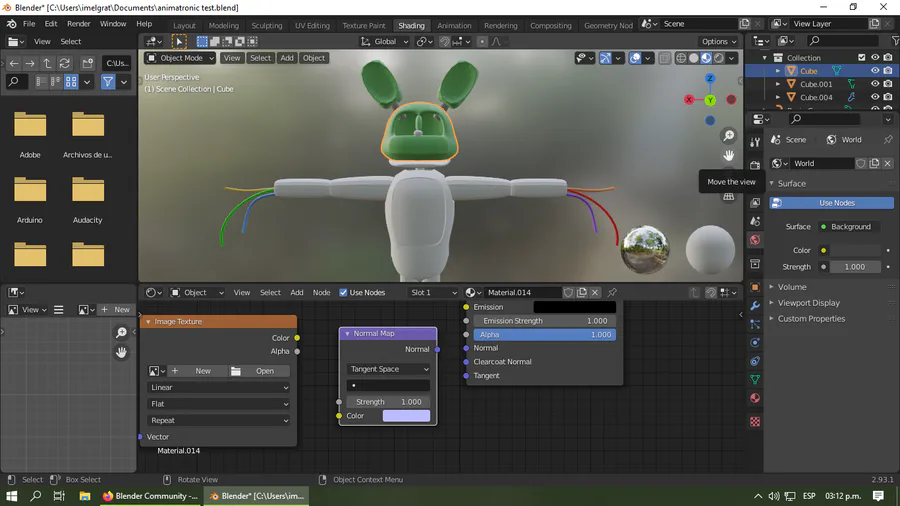Open the Object Mode dropdown
This screenshot has width=900, height=506.
(180, 58)
